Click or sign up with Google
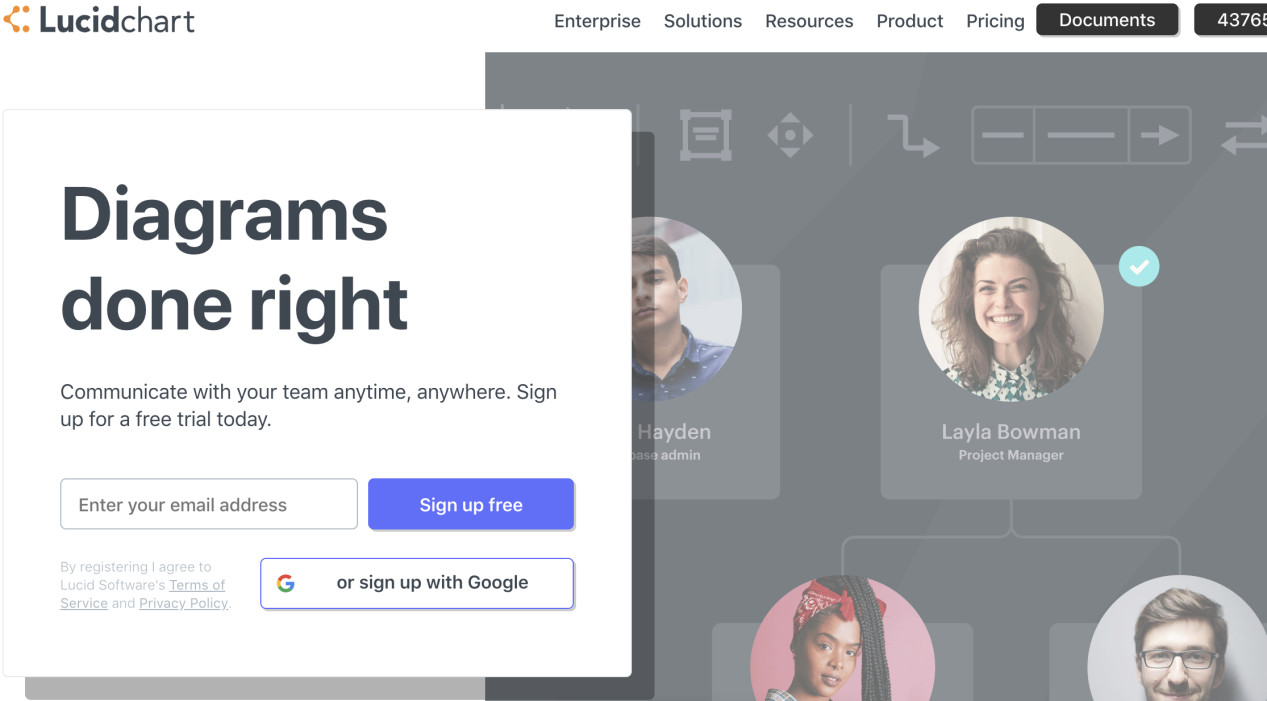 (417, 583)
